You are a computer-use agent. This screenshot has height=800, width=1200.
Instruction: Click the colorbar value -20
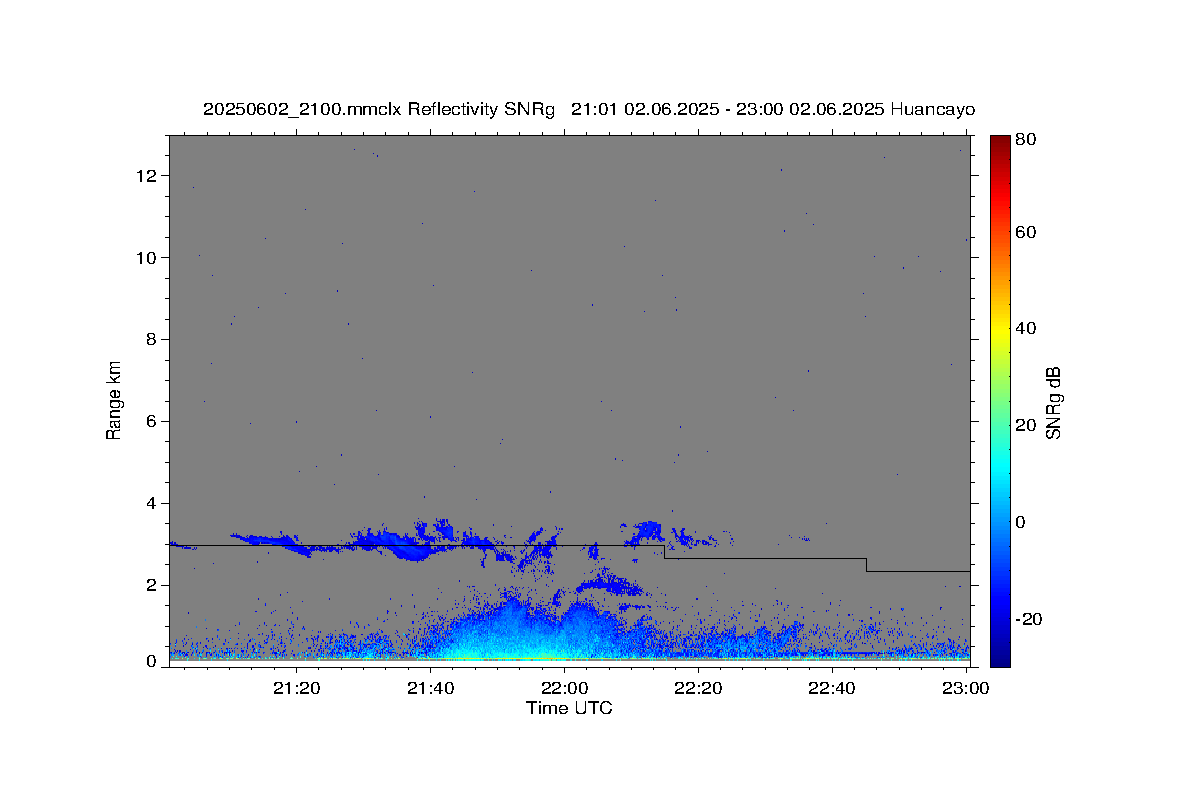(x=1027, y=619)
